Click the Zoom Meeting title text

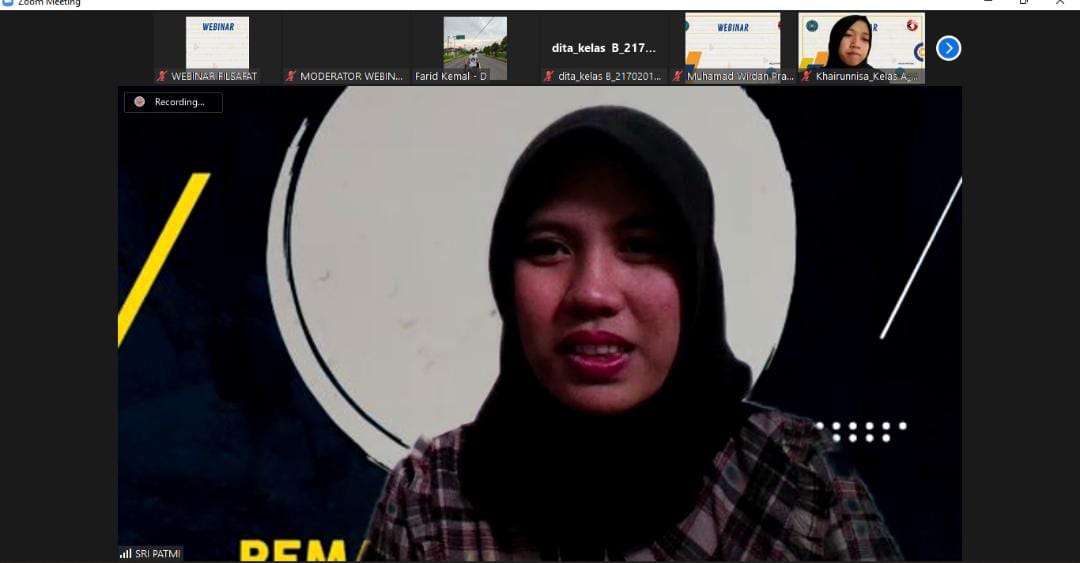(x=49, y=3)
